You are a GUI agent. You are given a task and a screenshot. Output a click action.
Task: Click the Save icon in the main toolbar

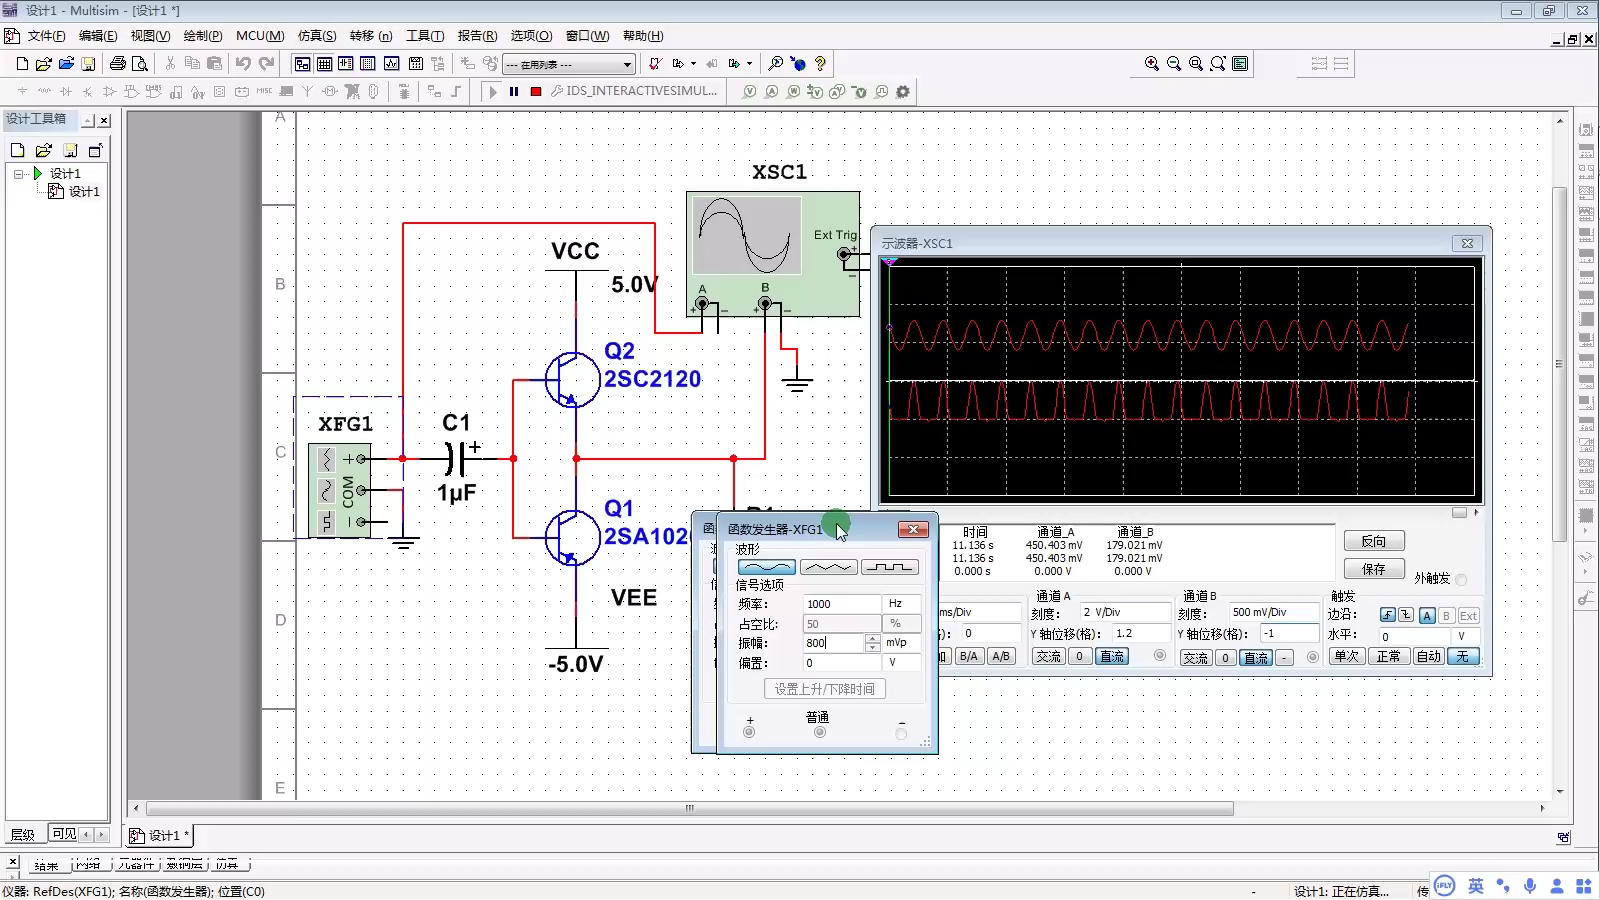click(88, 64)
